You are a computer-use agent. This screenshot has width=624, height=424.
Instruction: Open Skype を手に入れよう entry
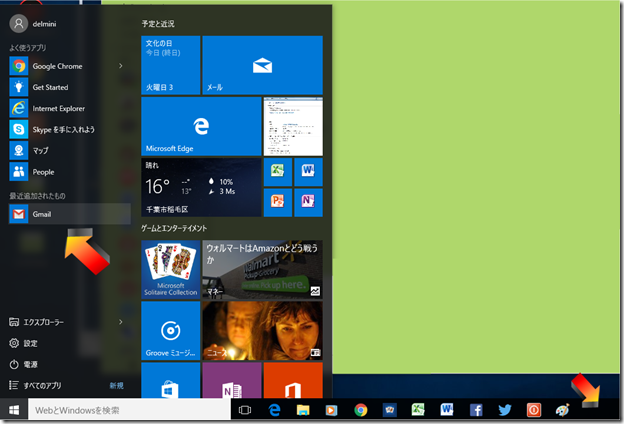[70, 129]
